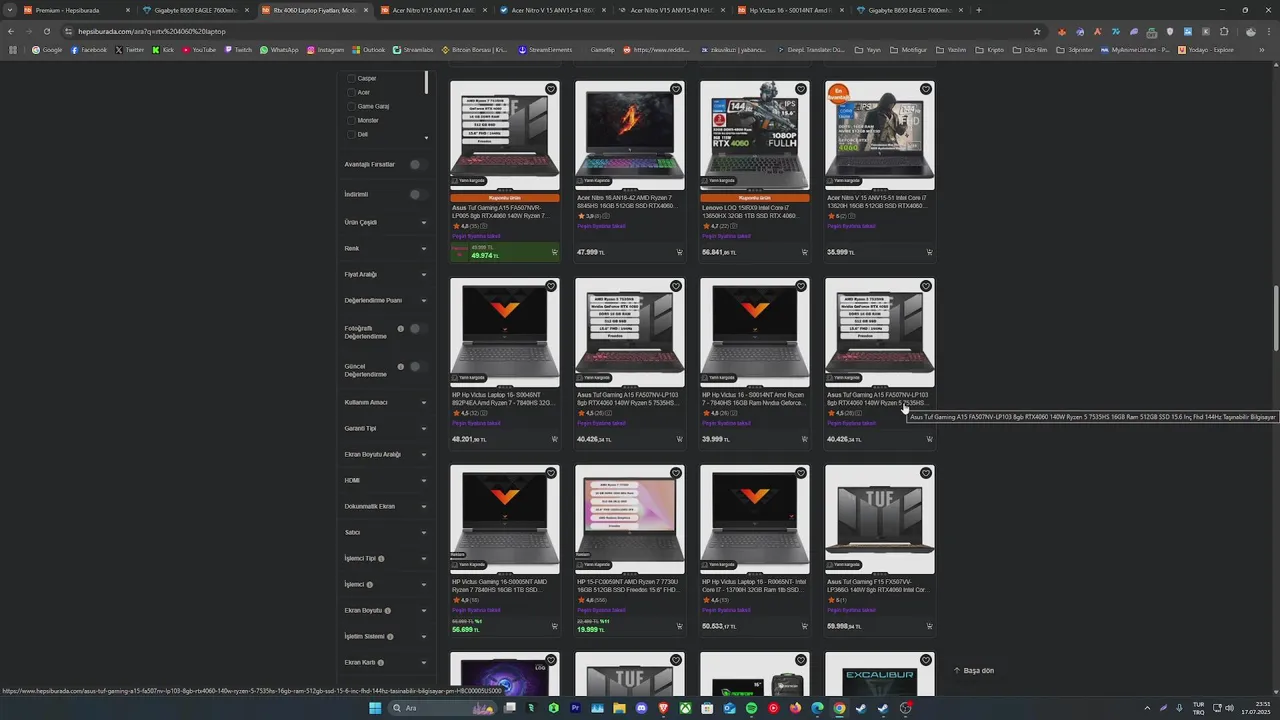Open HP Victus Gaming 16-S0005NT product title
Viewport: 1280px width, 720px height.
[x=503, y=586]
